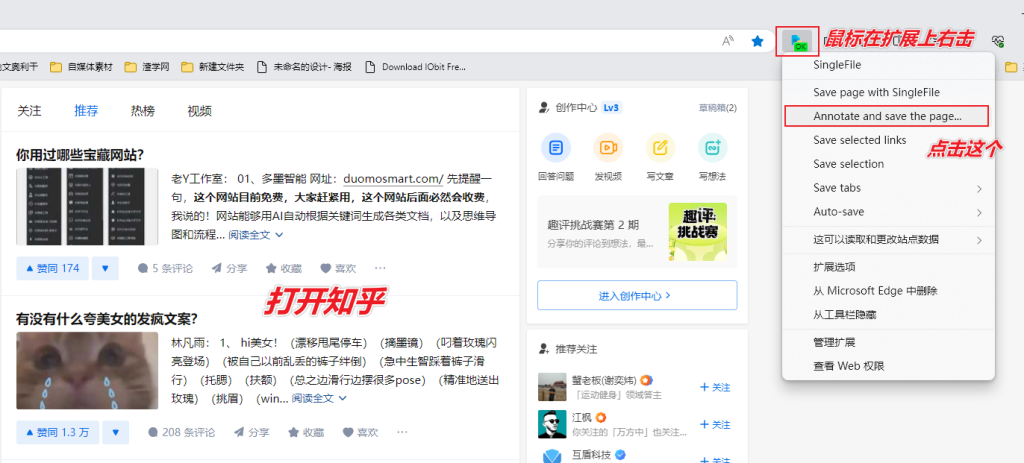The height and width of the screenshot is (463, 1024).
Task: Switch to 推荐 tab
Action: click(x=86, y=111)
